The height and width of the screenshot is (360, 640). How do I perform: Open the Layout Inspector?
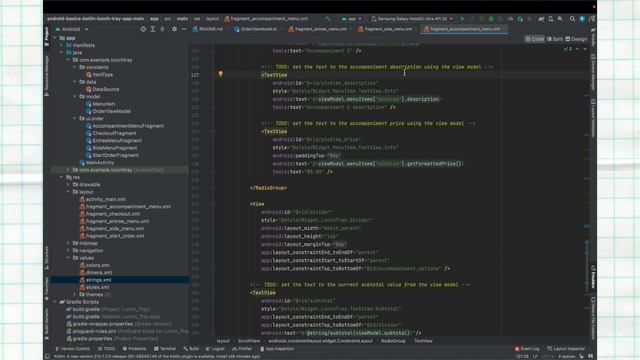coord(566,349)
